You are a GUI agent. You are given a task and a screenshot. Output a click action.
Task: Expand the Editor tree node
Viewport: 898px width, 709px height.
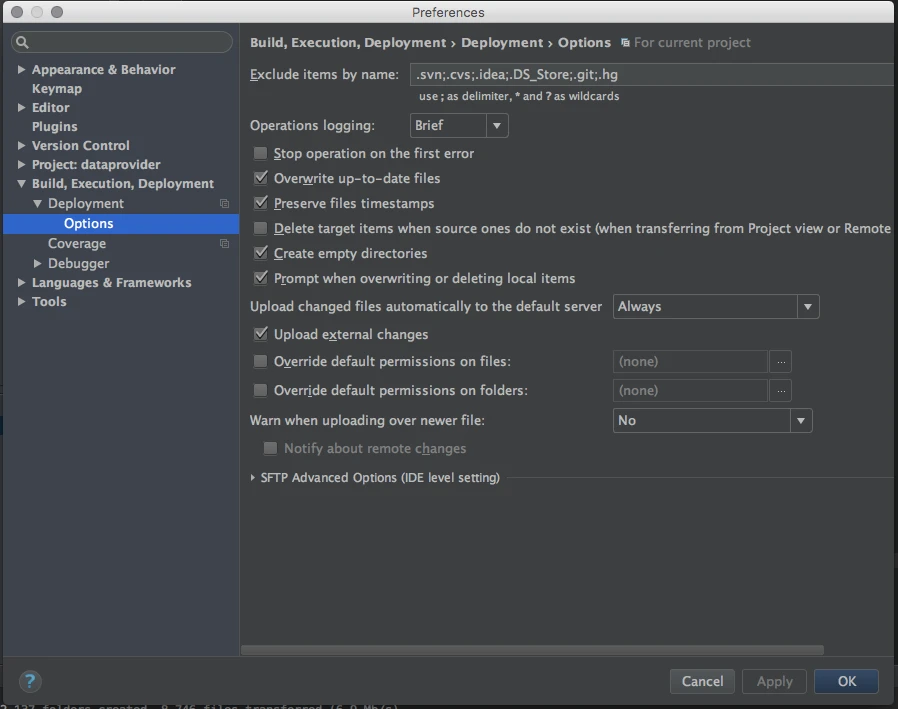[21, 108]
